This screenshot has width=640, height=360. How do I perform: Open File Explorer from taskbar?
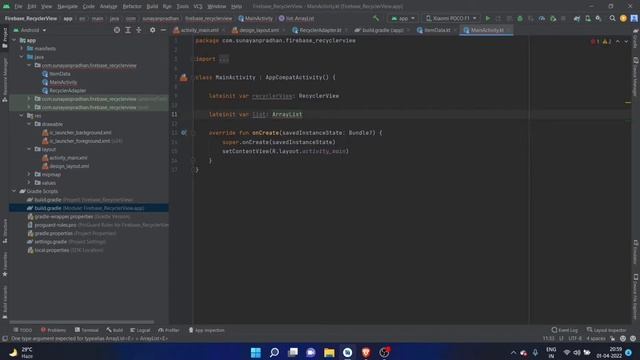tap(329, 352)
